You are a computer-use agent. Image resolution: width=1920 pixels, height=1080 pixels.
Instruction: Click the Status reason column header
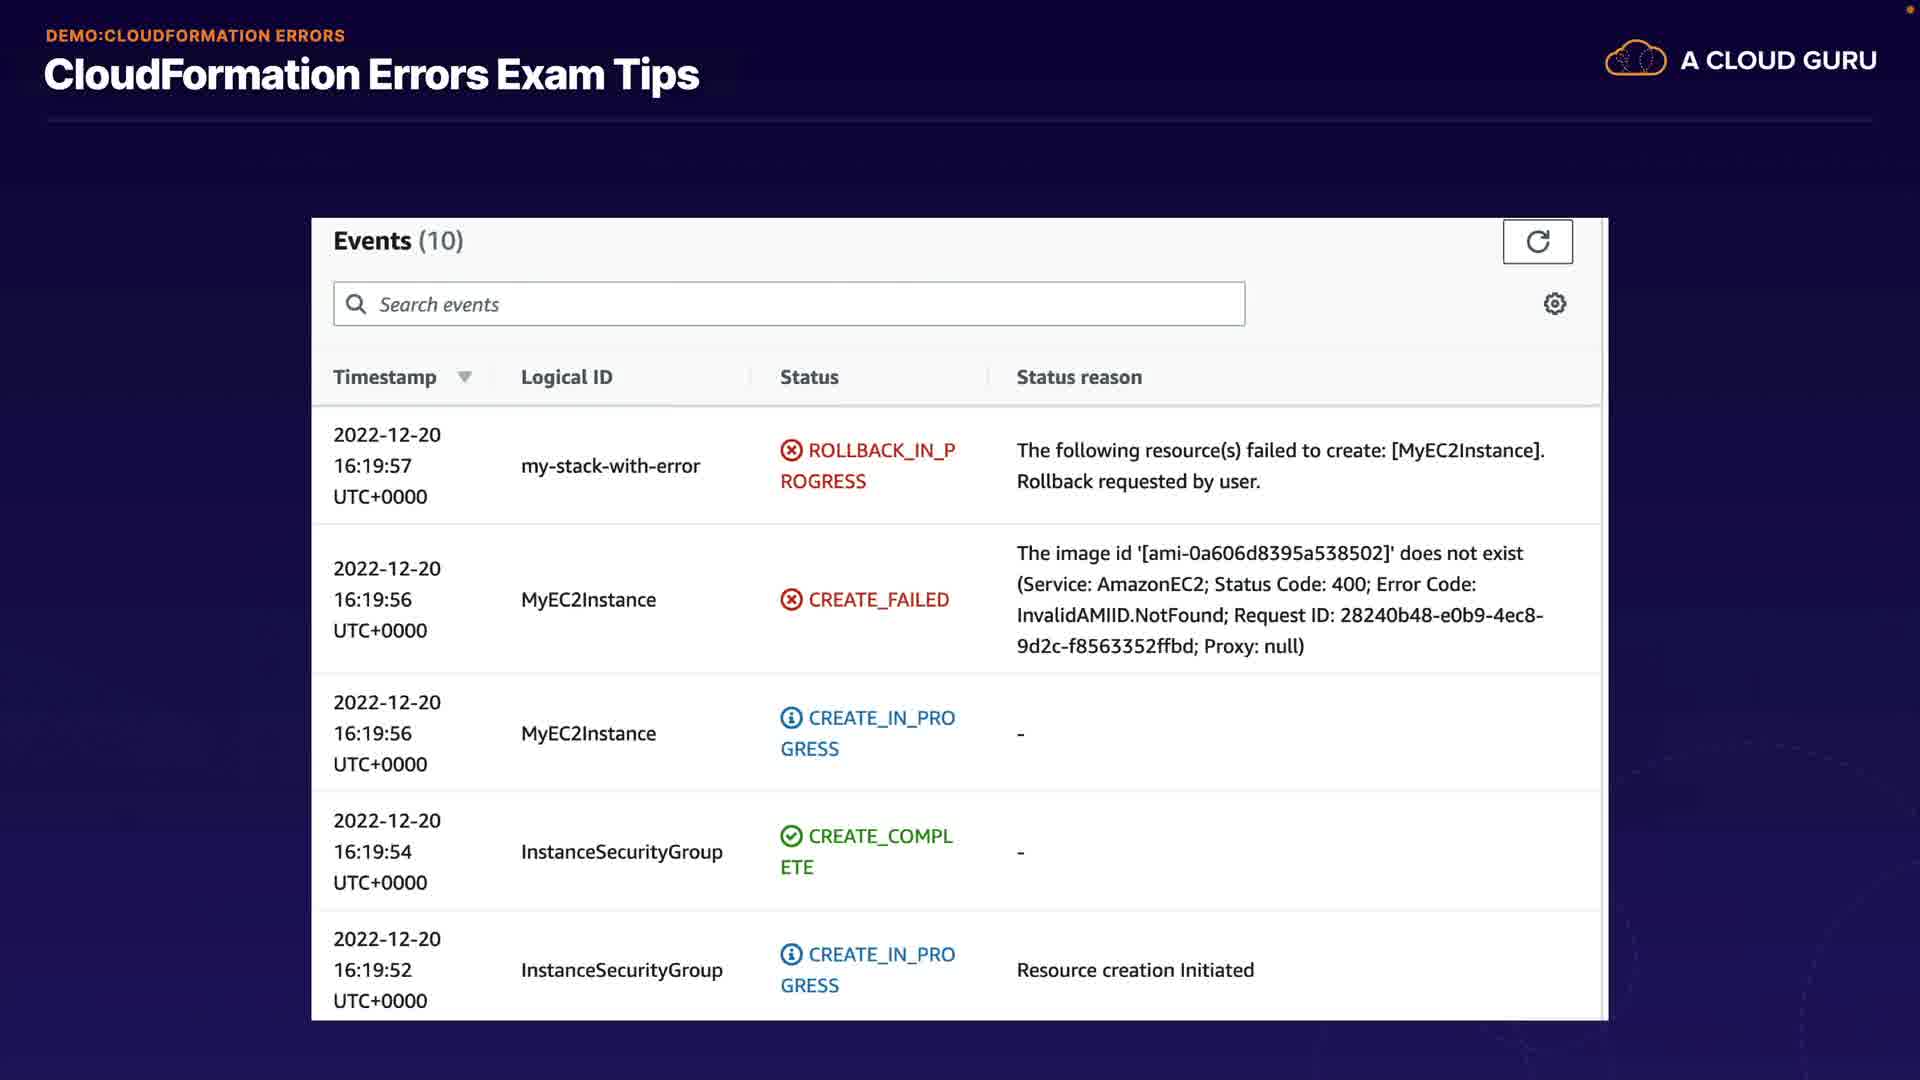point(1079,377)
